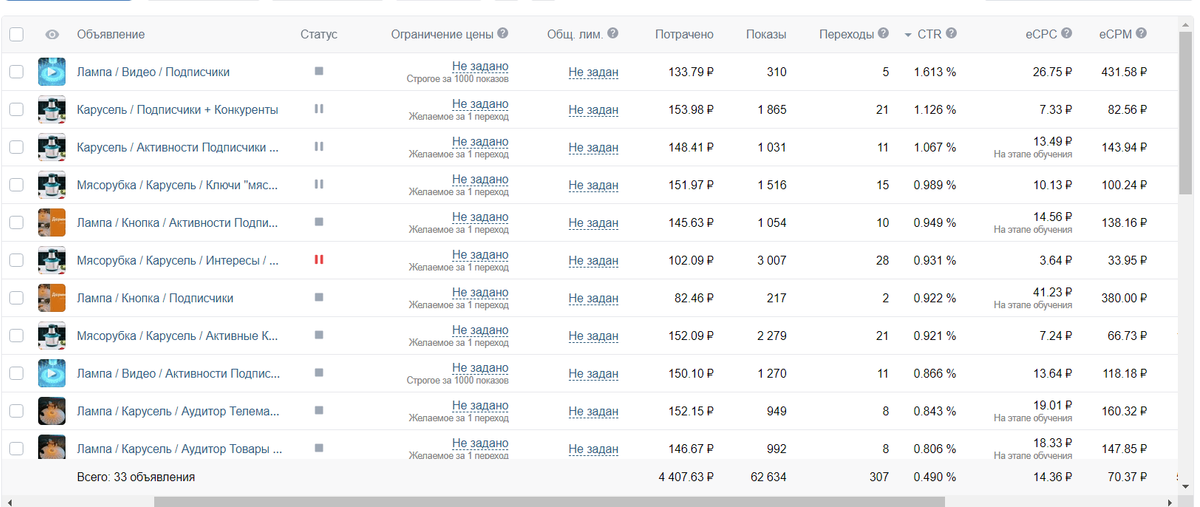Image resolution: width=1200 pixels, height=507 pixels.
Task: Click stopped icon of Лампа / Кнопка / Подписчики
Action: coord(319,297)
